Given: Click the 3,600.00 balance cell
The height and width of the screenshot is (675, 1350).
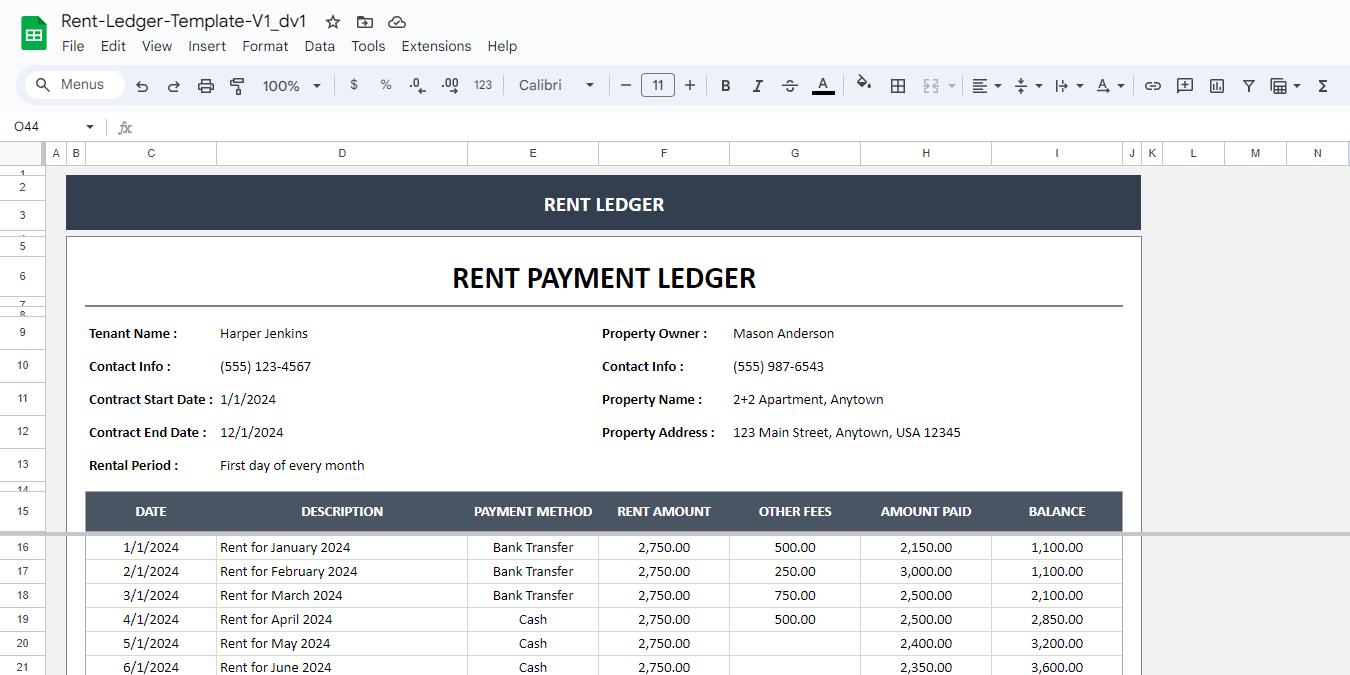Looking at the screenshot, I should coord(1057,667).
